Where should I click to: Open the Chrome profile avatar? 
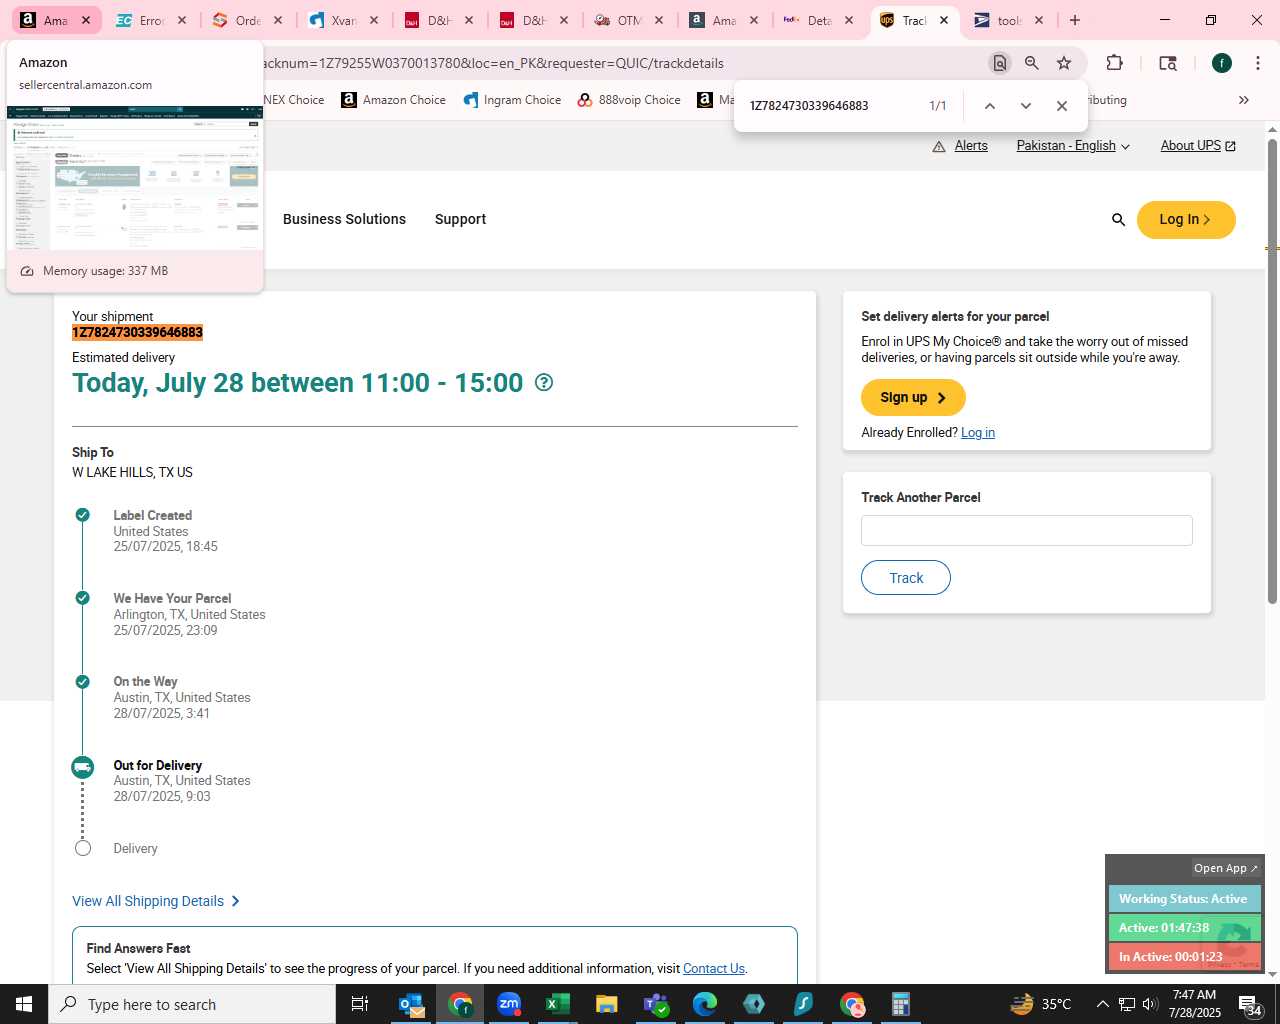[x=1221, y=63]
